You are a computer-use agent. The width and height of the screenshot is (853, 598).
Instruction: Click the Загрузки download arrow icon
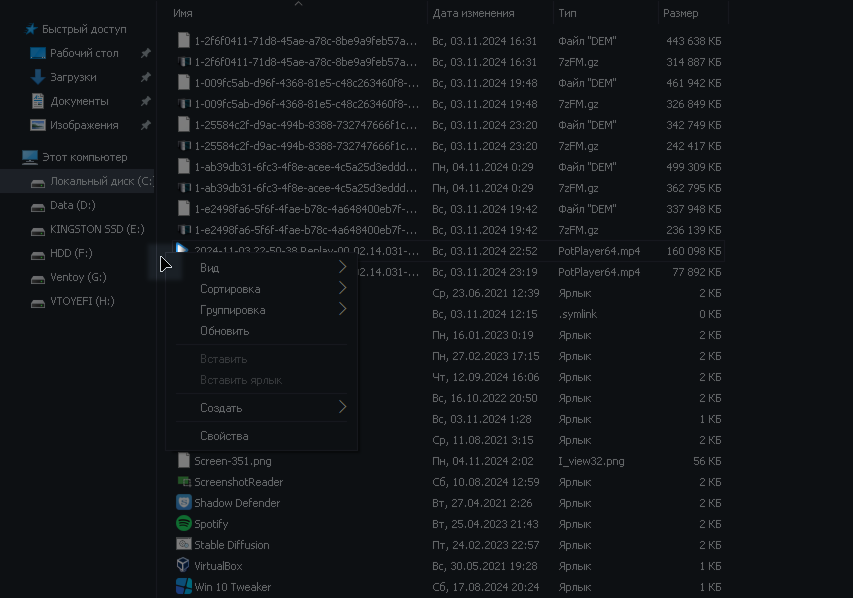point(38,77)
